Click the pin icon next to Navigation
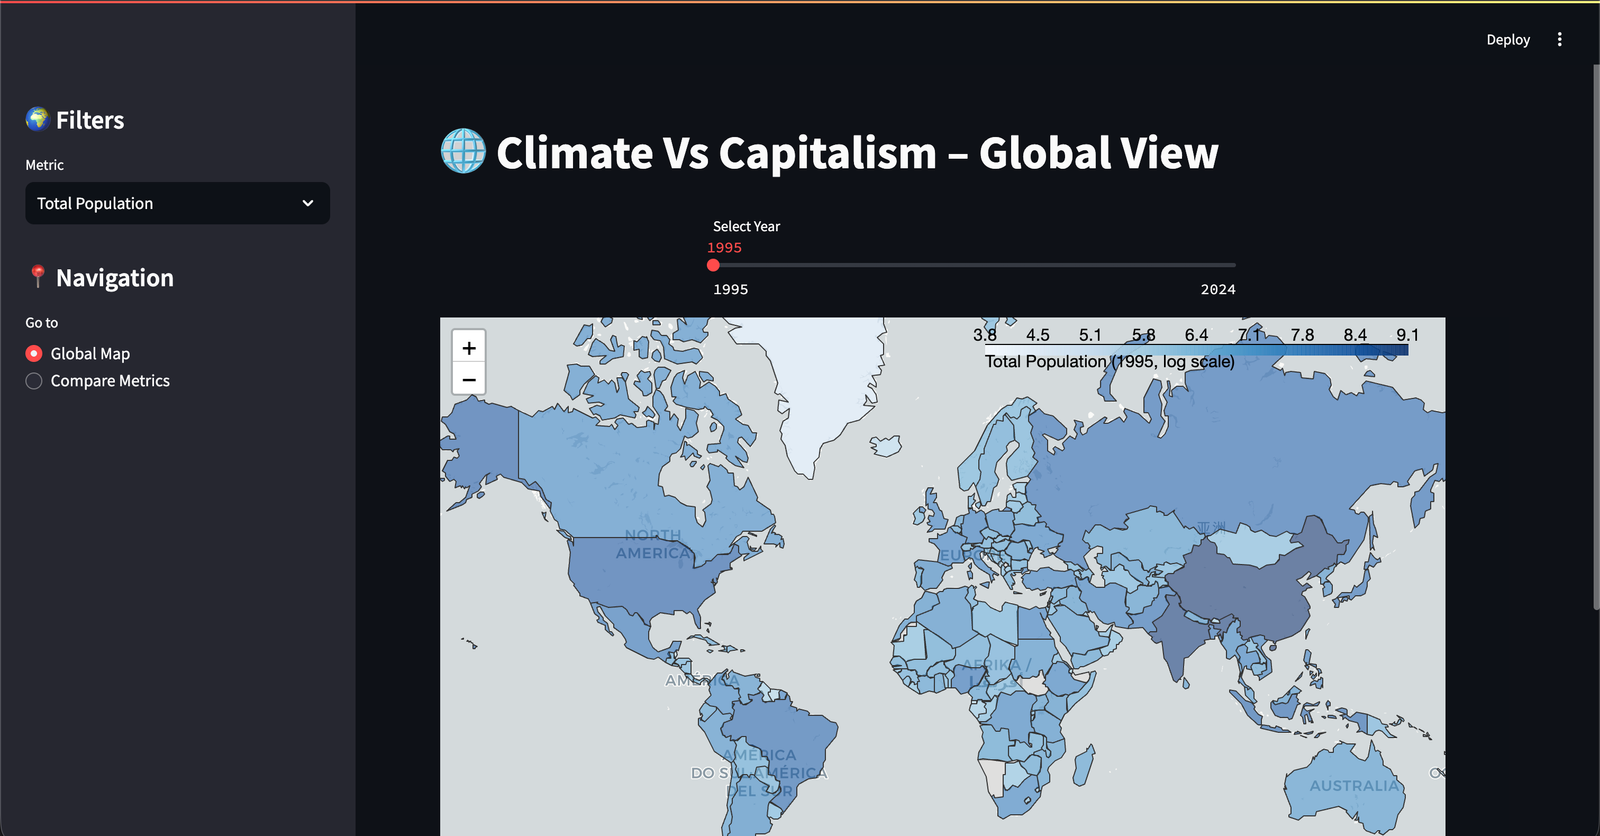This screenshot has width=1600, height=836. click(37, 277)
